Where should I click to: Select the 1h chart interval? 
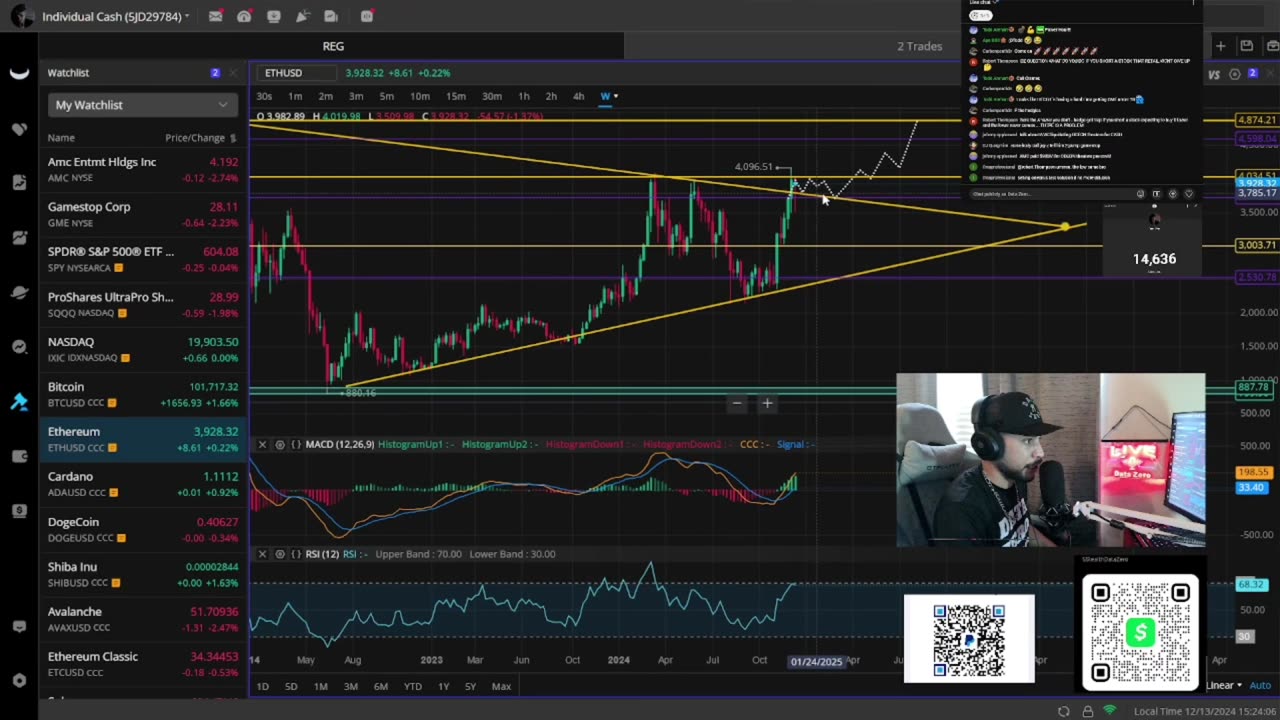524,96
